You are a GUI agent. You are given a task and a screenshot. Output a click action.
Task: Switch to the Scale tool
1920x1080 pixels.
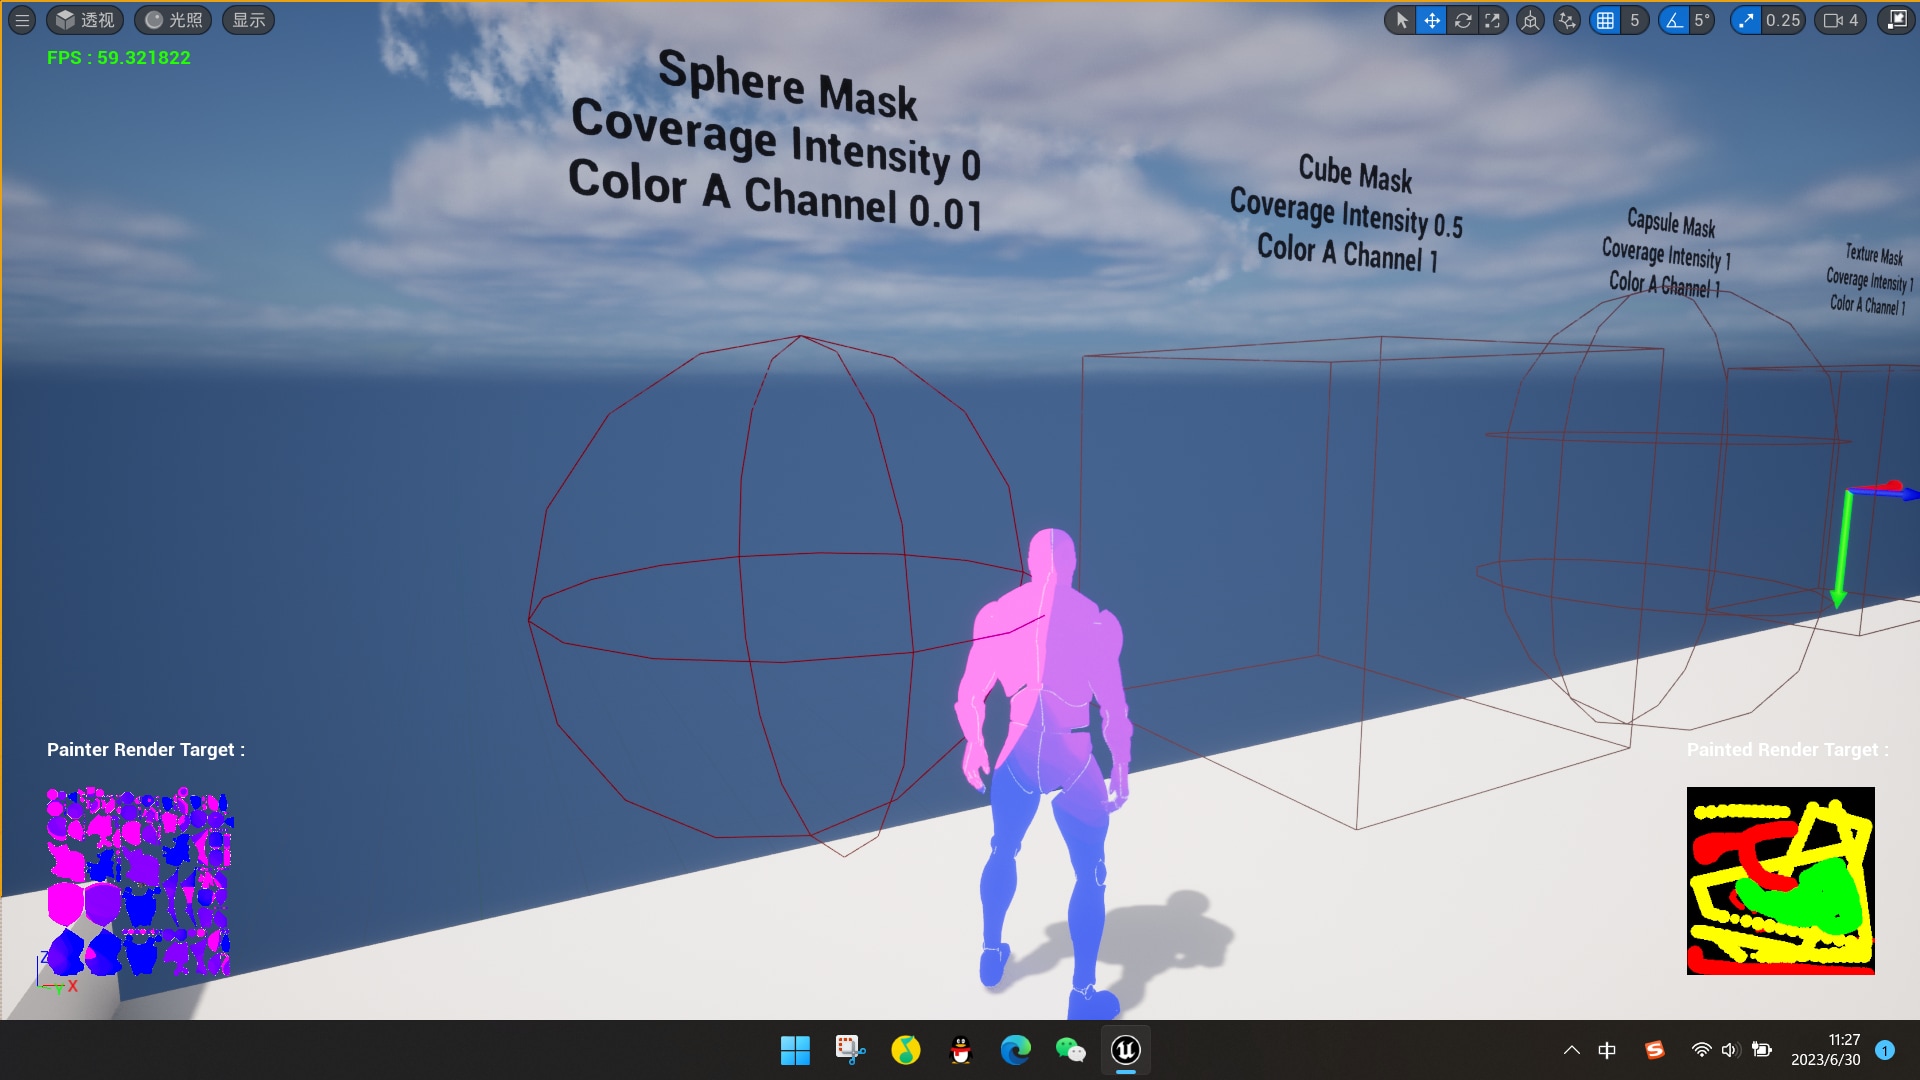point(1493,20)
